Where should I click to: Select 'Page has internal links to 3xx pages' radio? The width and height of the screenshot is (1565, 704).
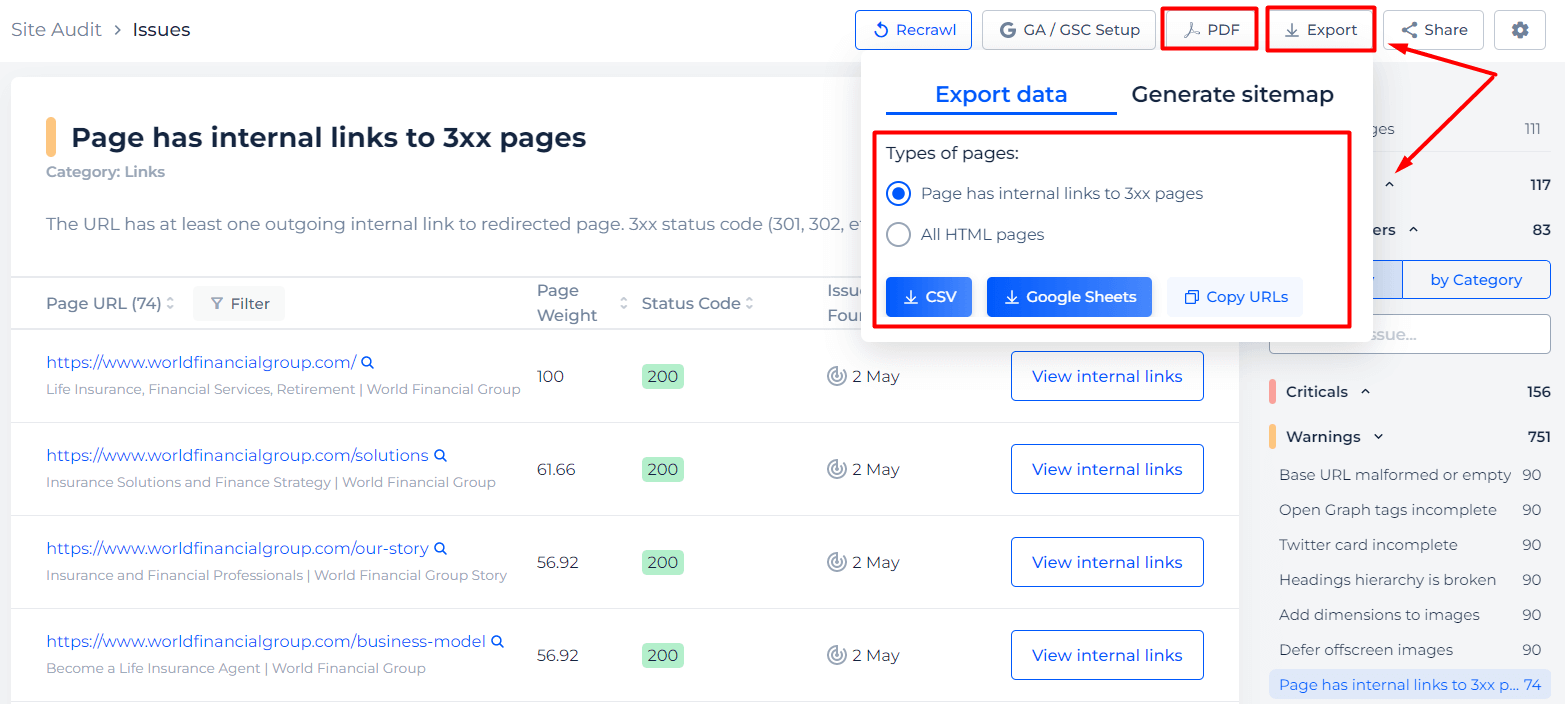pos(898,193)
